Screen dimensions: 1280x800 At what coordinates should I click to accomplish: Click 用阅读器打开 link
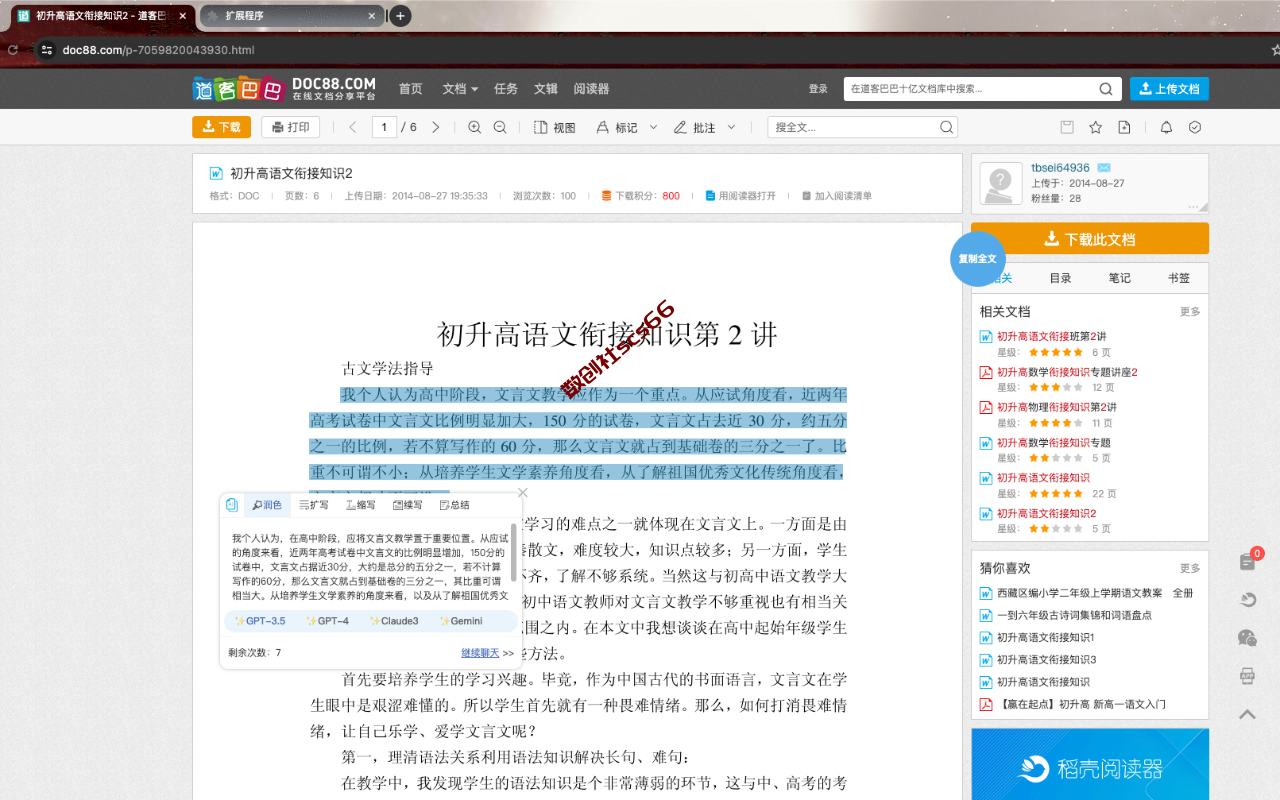(740, 196)
